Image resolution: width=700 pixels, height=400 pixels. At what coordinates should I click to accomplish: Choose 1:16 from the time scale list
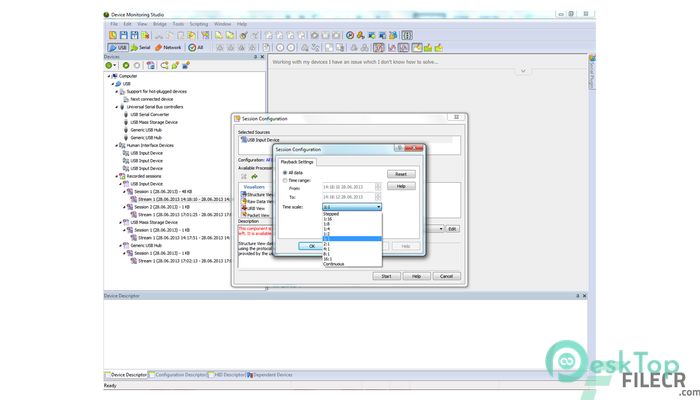point(352,219)
